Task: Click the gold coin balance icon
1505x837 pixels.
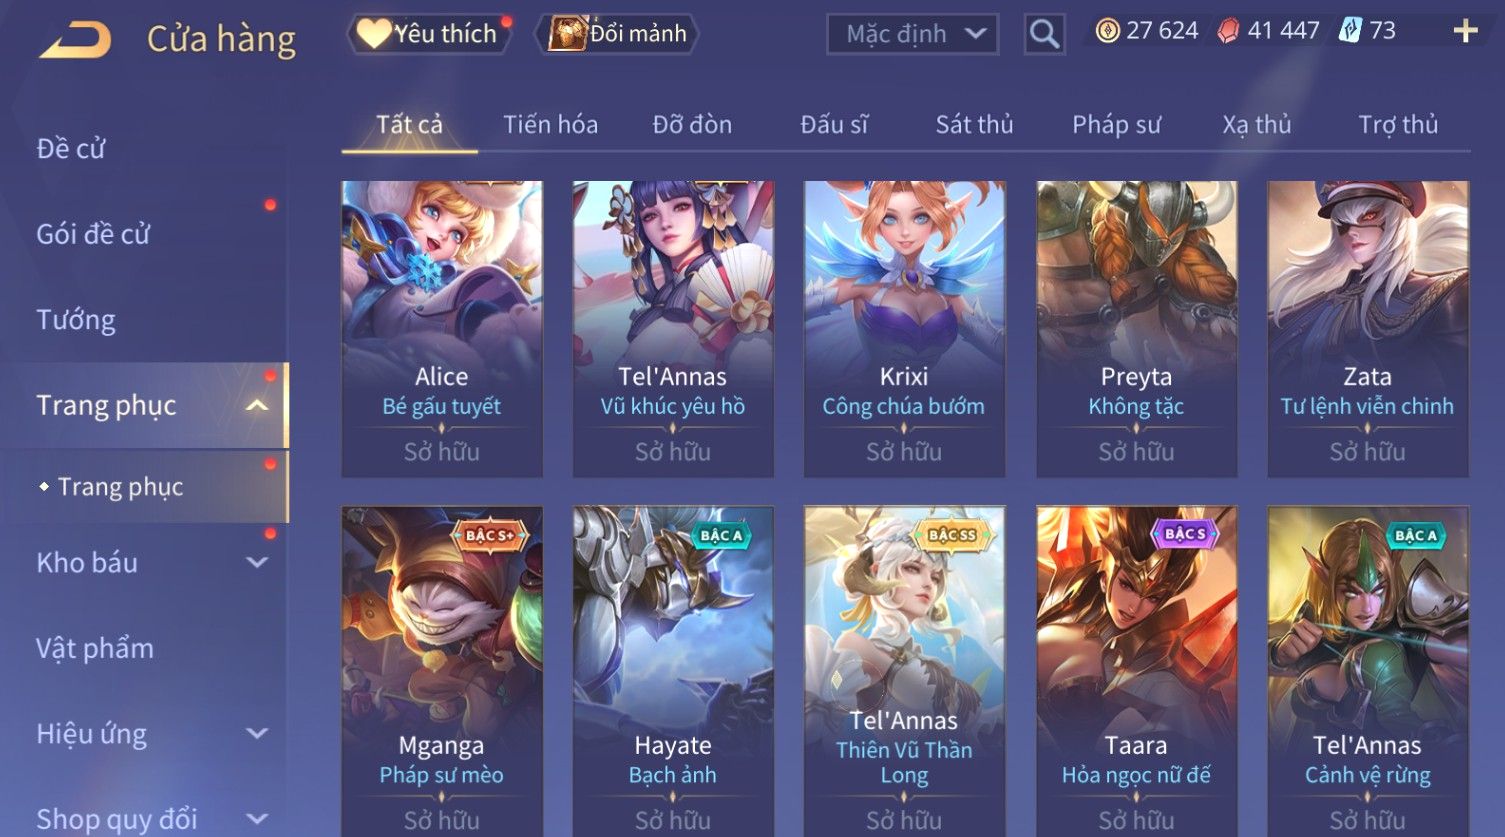Action: (1107, 31)
